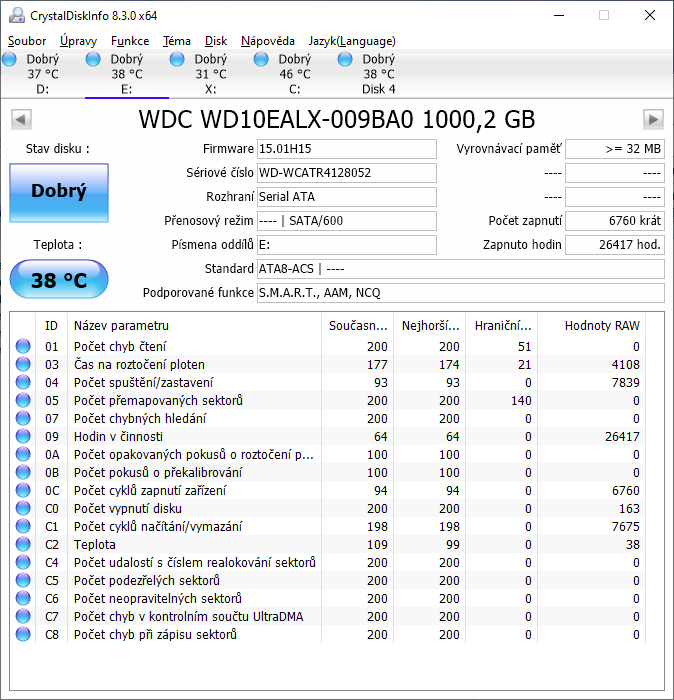
Task: Click status orb for attribute 07 chybných hledání
Action: point(23,418)
